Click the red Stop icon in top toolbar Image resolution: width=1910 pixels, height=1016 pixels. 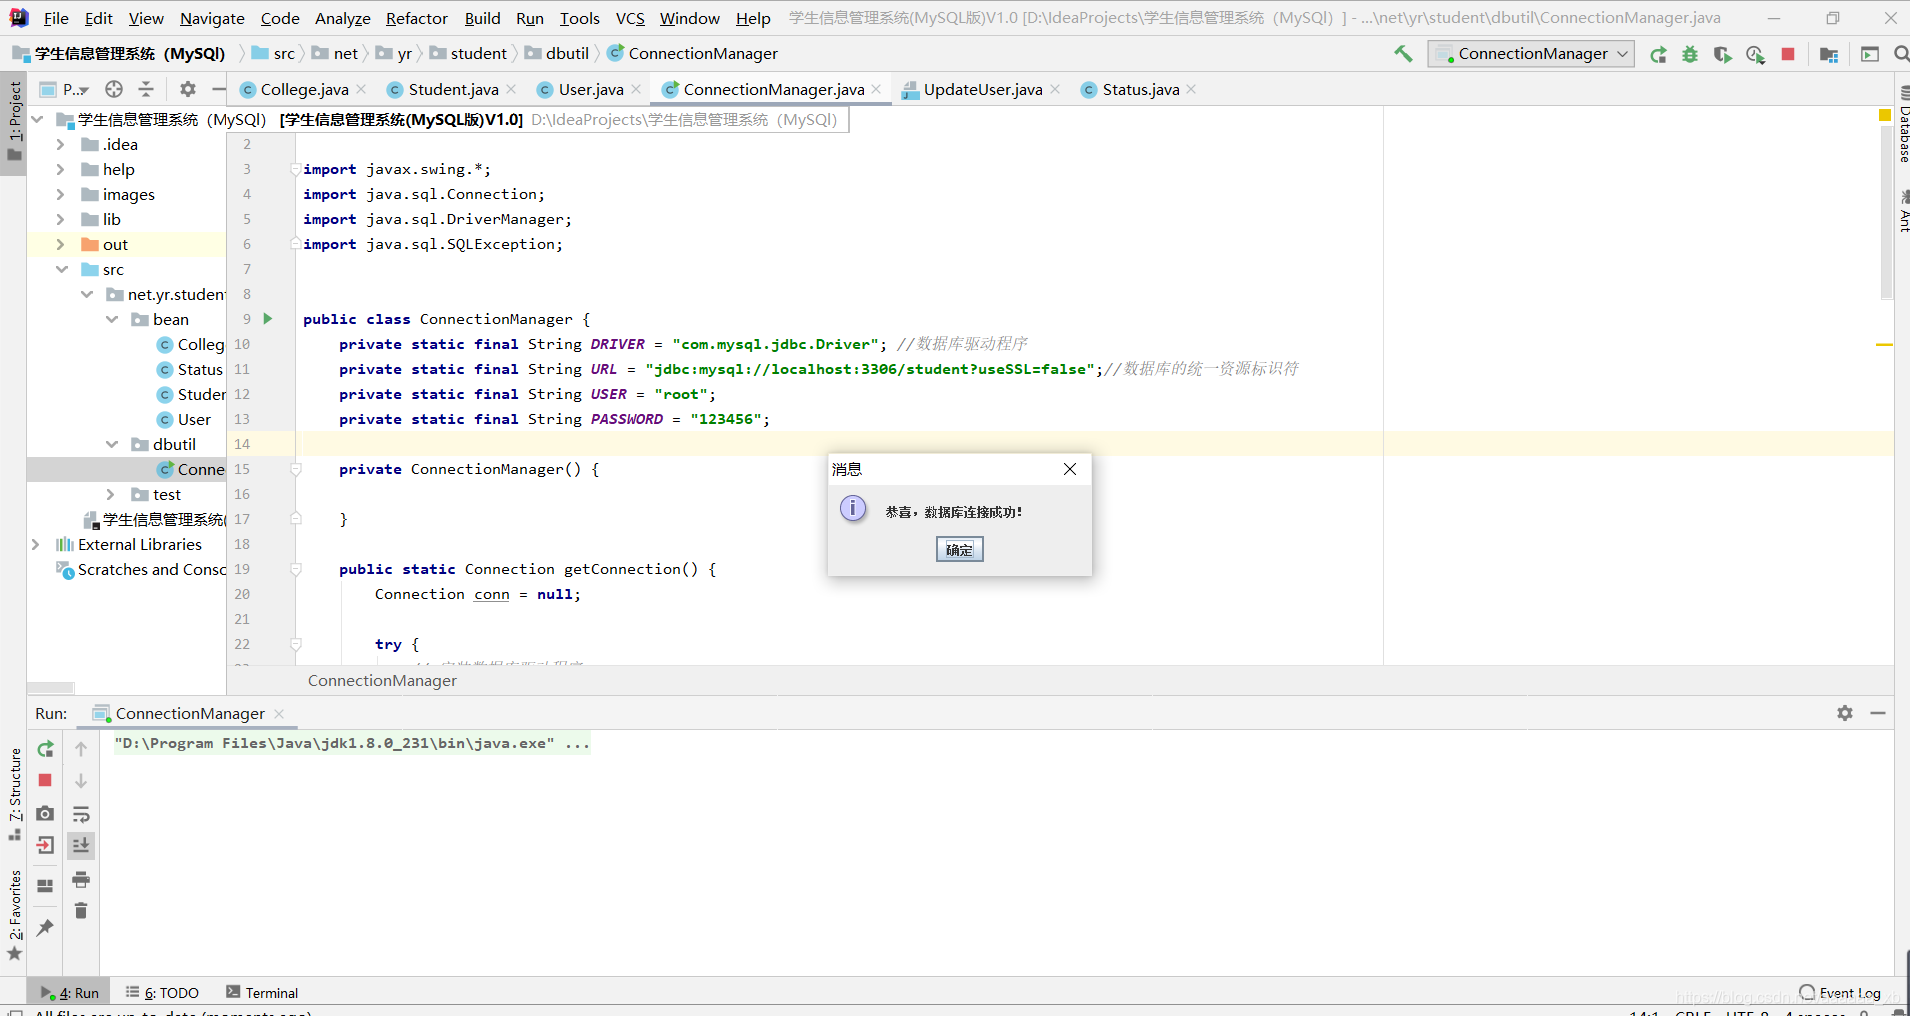click(1788, 54)
